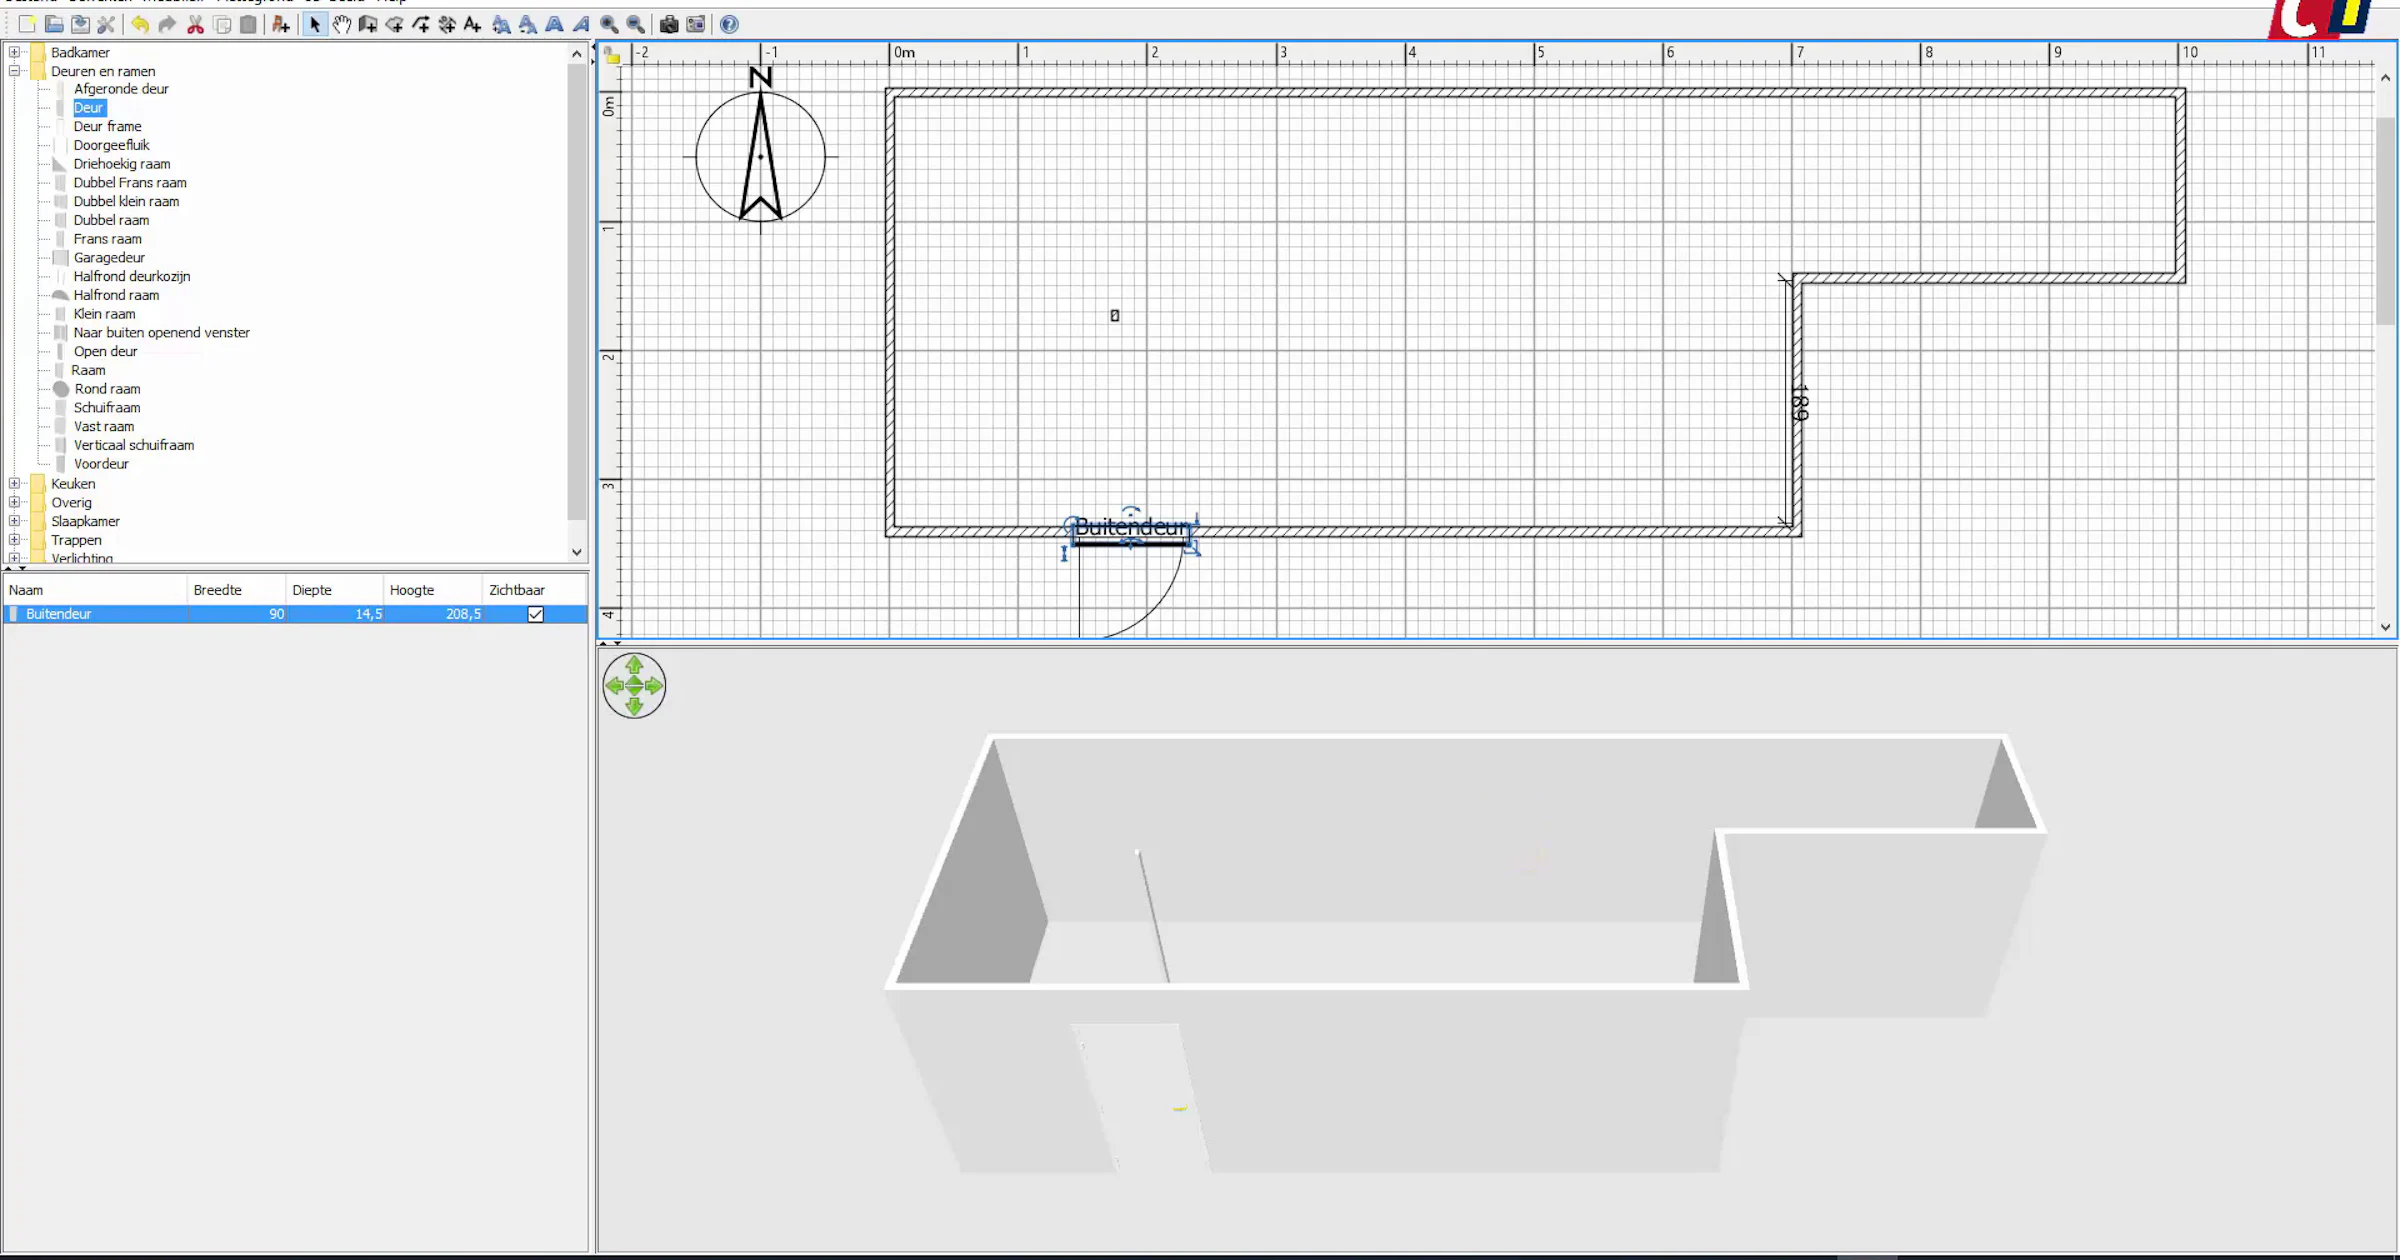
Task: Create a new home with the New icon
Action: pos(27,24)
